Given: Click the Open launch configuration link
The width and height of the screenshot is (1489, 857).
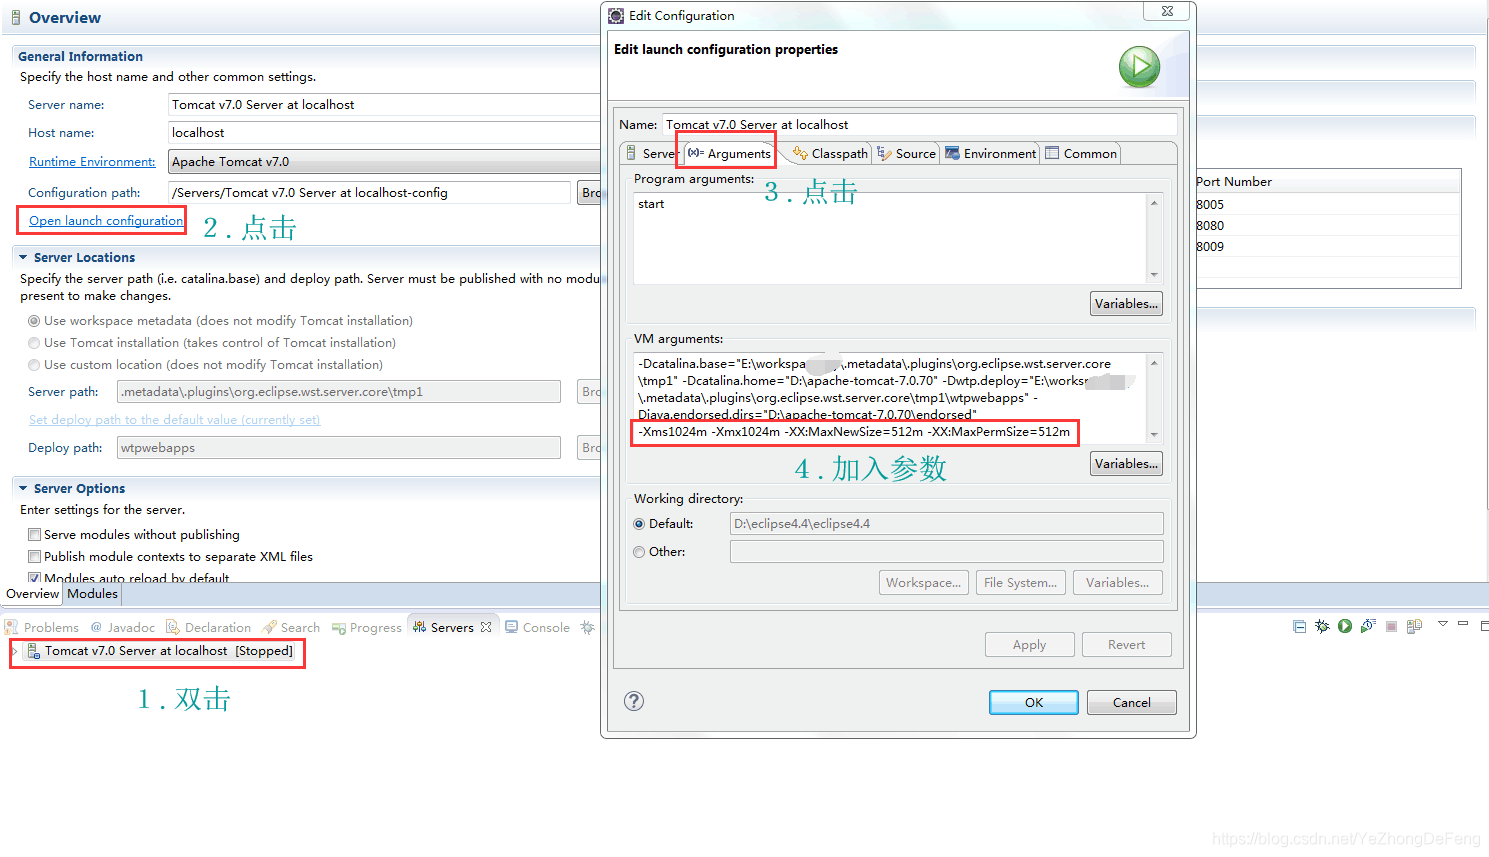Looking at the screenshot, I should [x=106, y=221].
